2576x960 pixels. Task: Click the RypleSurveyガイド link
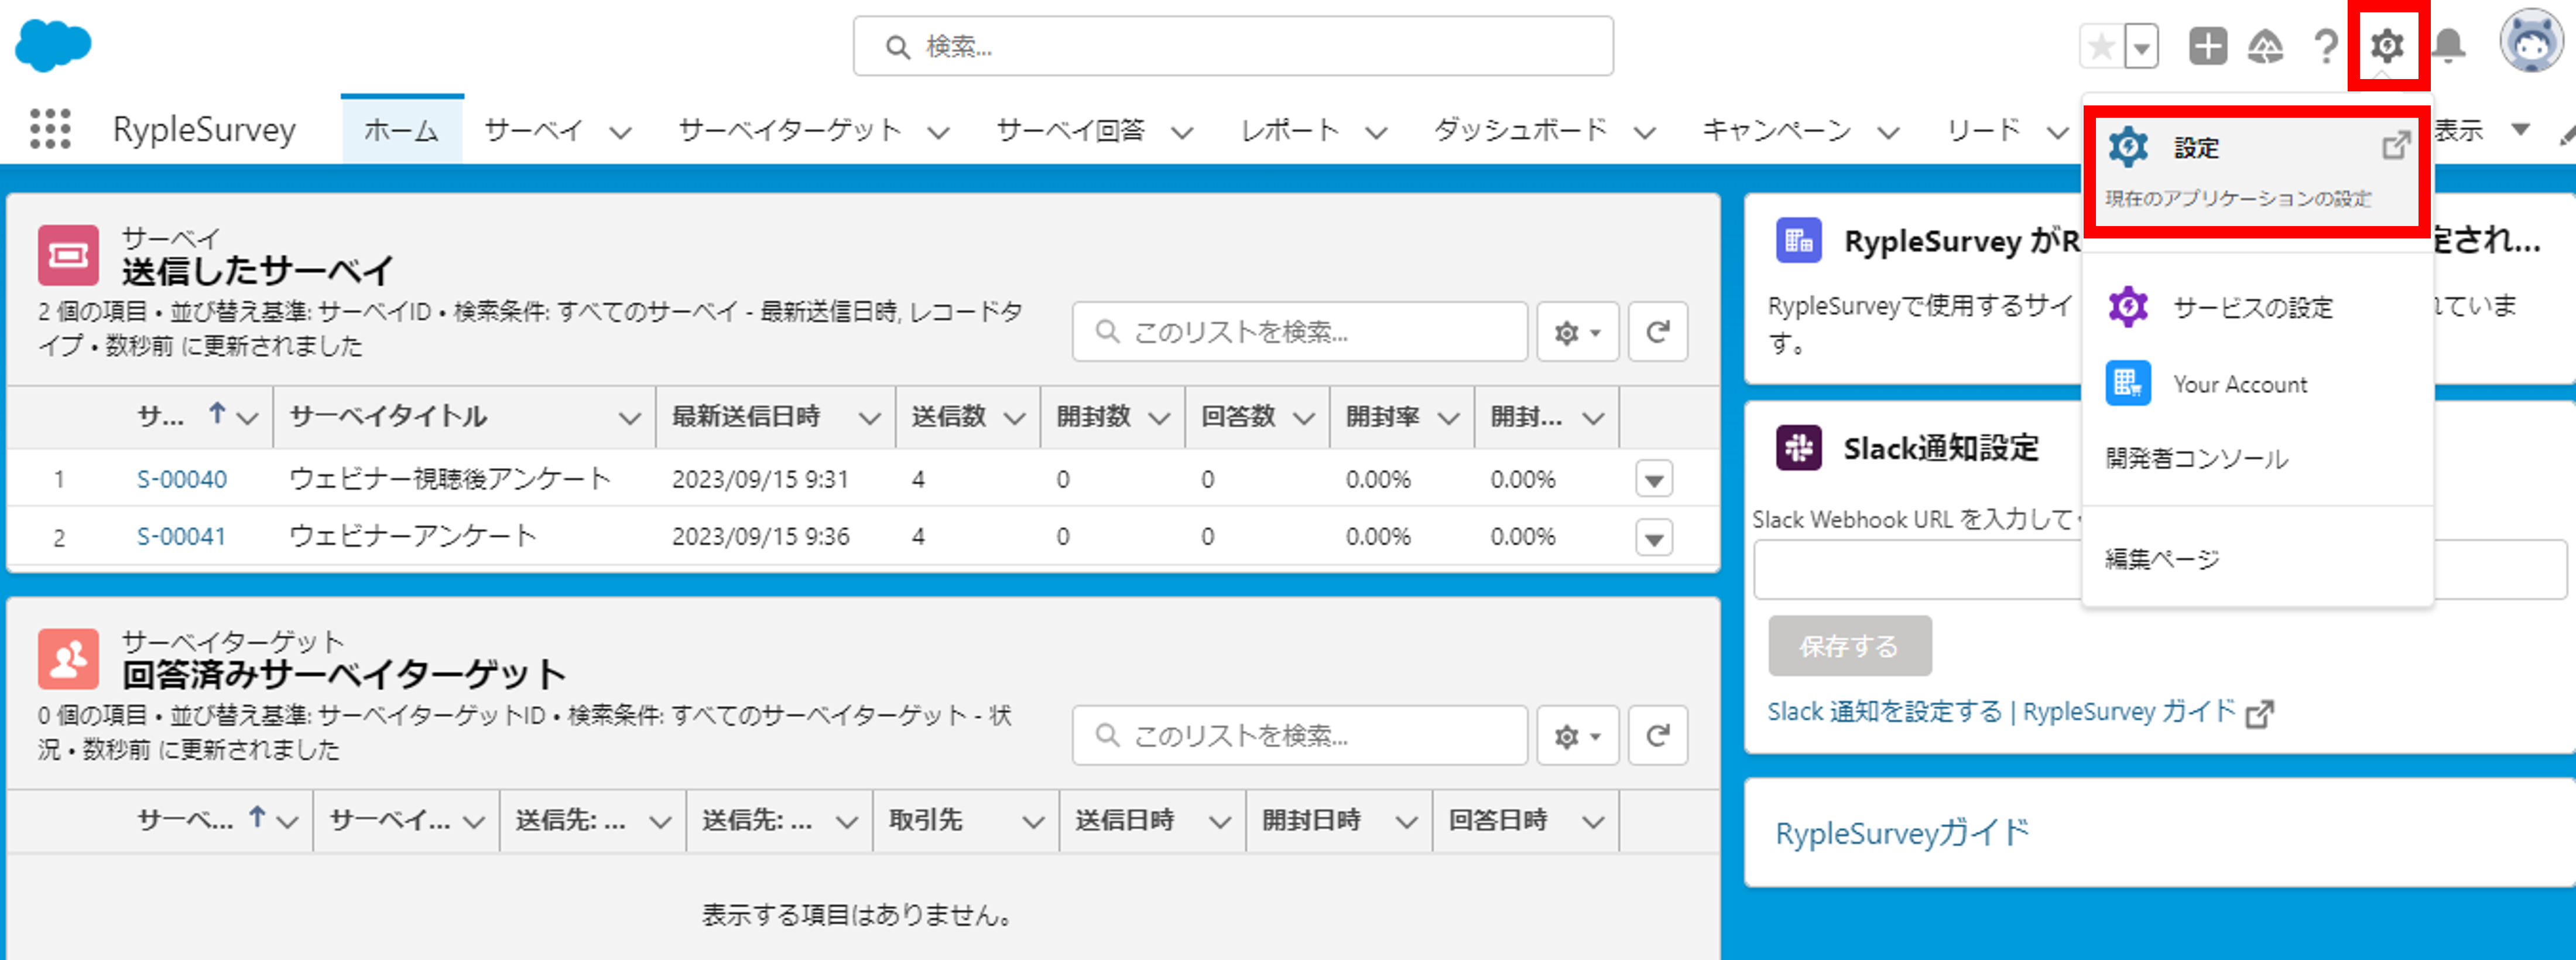click(1901, 833)
